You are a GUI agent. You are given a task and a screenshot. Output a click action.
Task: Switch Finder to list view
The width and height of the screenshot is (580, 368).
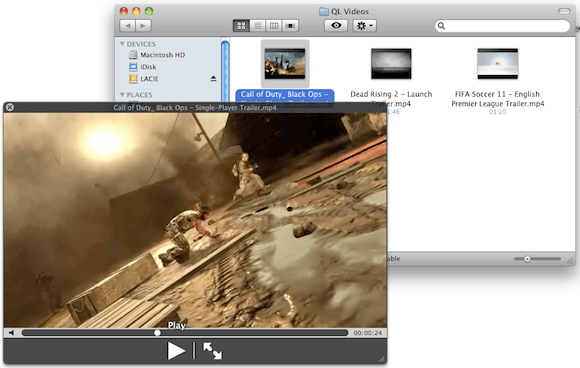click(x=257, y=26)
